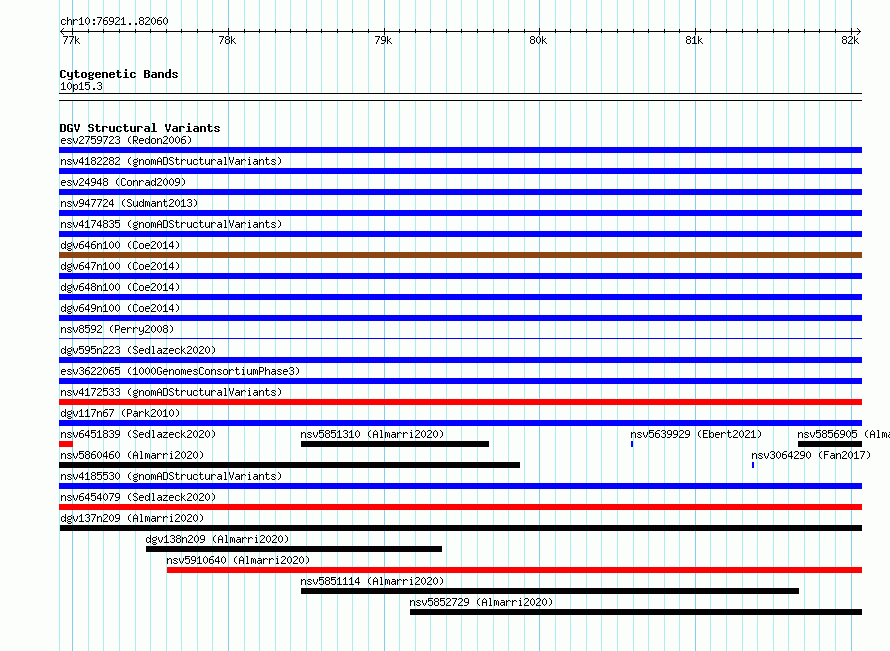Screen dimensions: 890x651
Task: Click the black bar under nsv5851114
Action: pyautogui.click(x=550, y=591)
